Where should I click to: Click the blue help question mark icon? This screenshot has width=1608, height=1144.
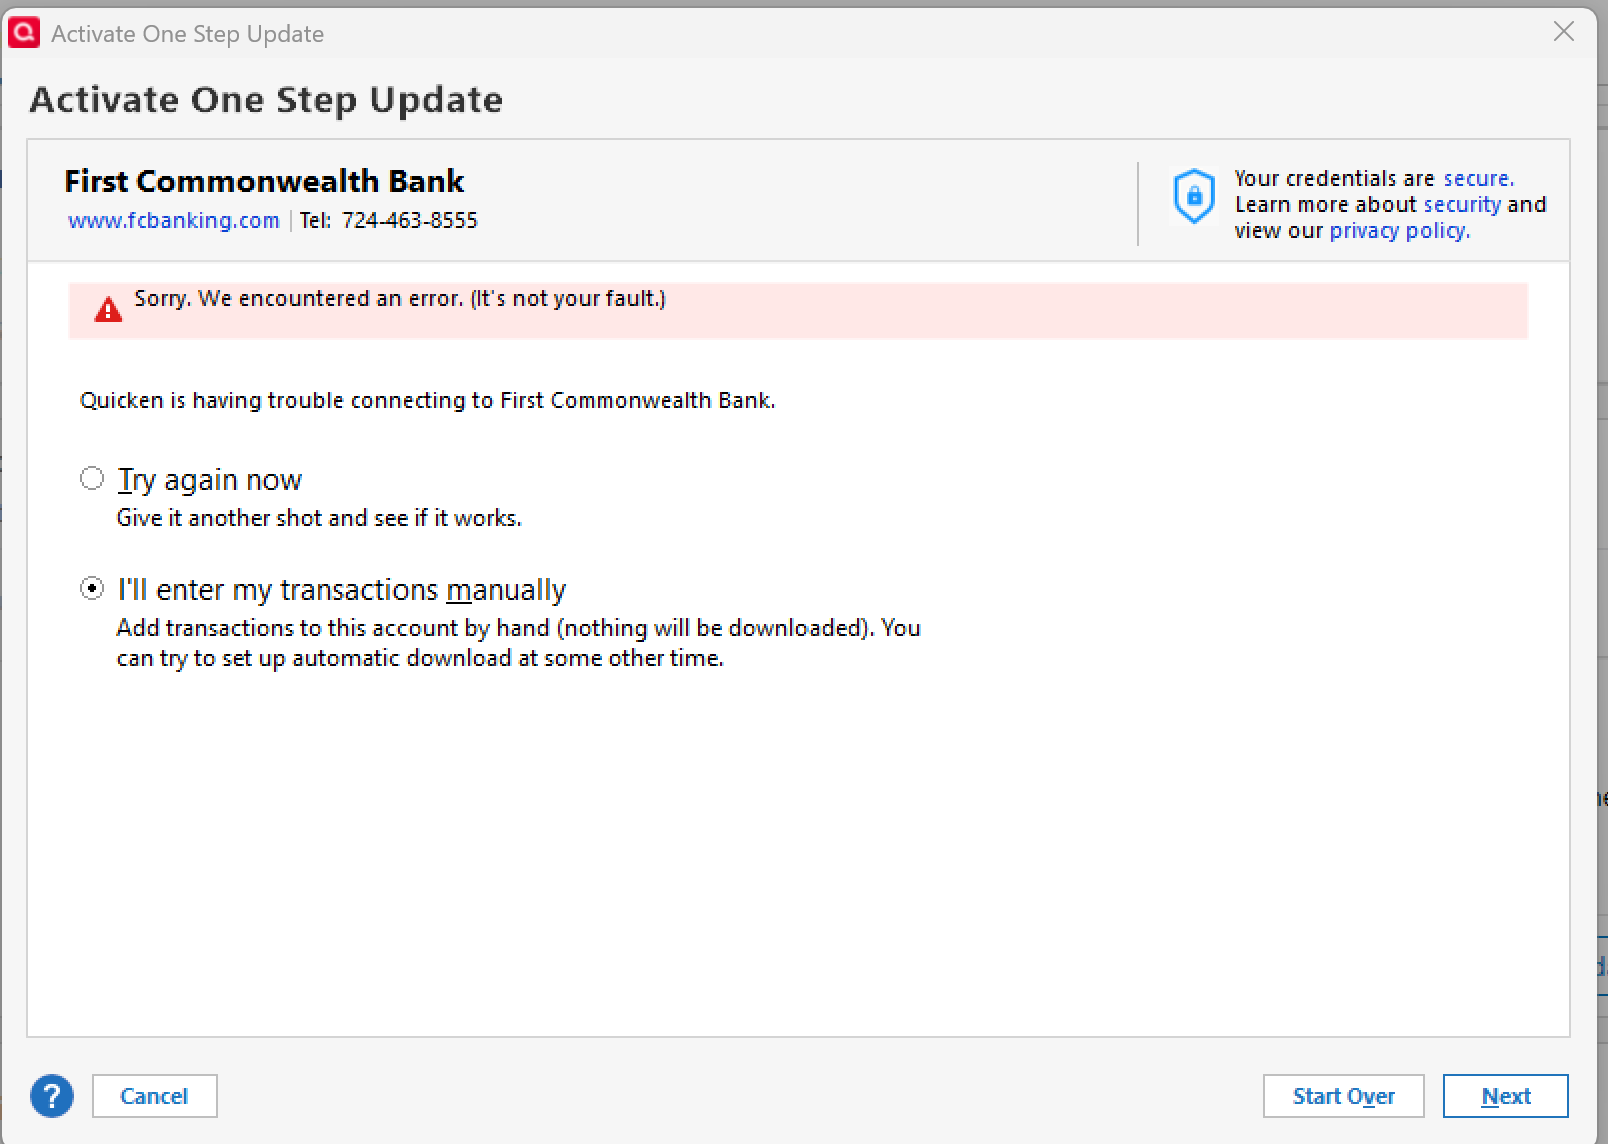click(52, 1096)
